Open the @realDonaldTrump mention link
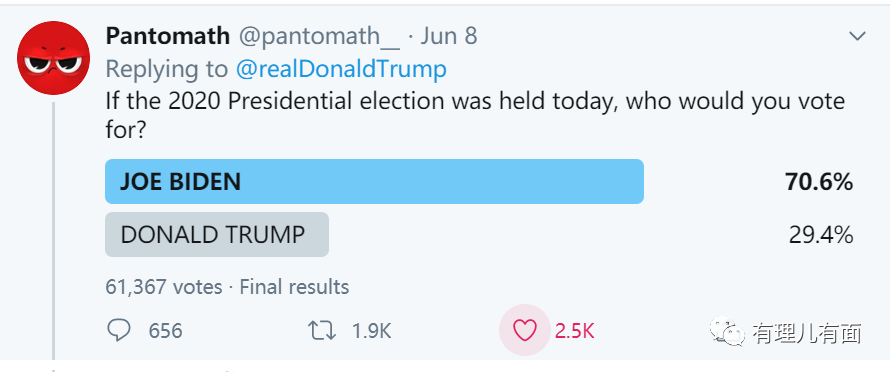Viewport: 890px width, 372px height. coord(341,69)
